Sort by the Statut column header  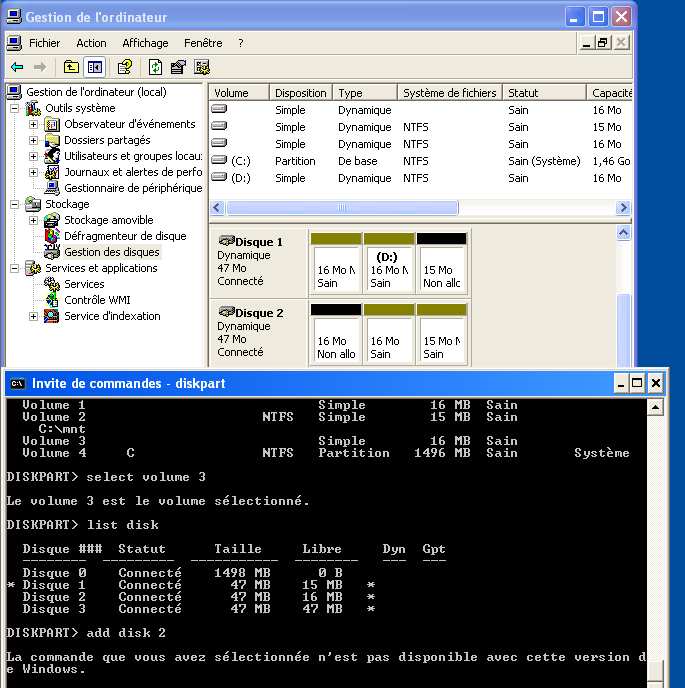[544, 93]
